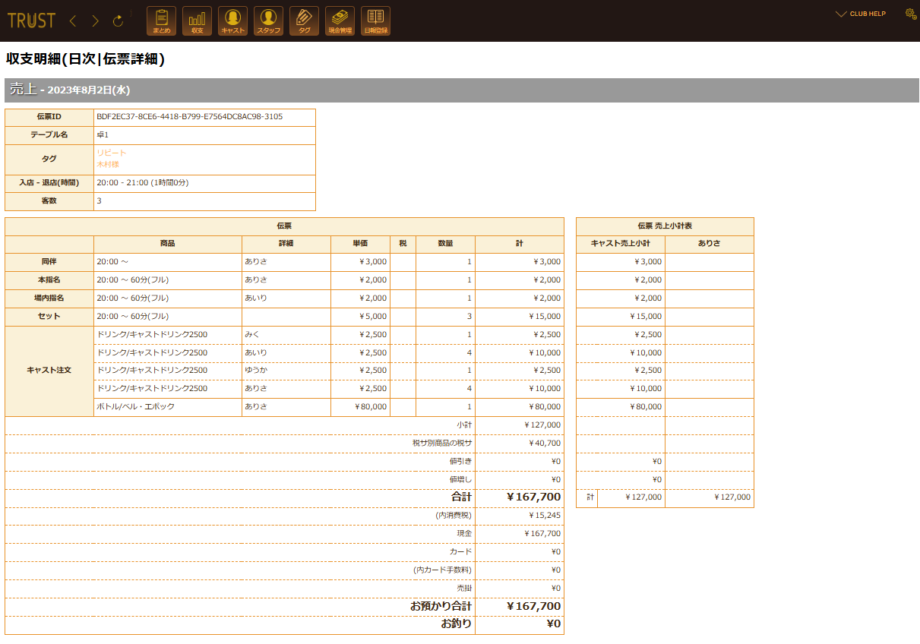
Task: Open the 日報登録 daily report icon
Action: (376, 21)
